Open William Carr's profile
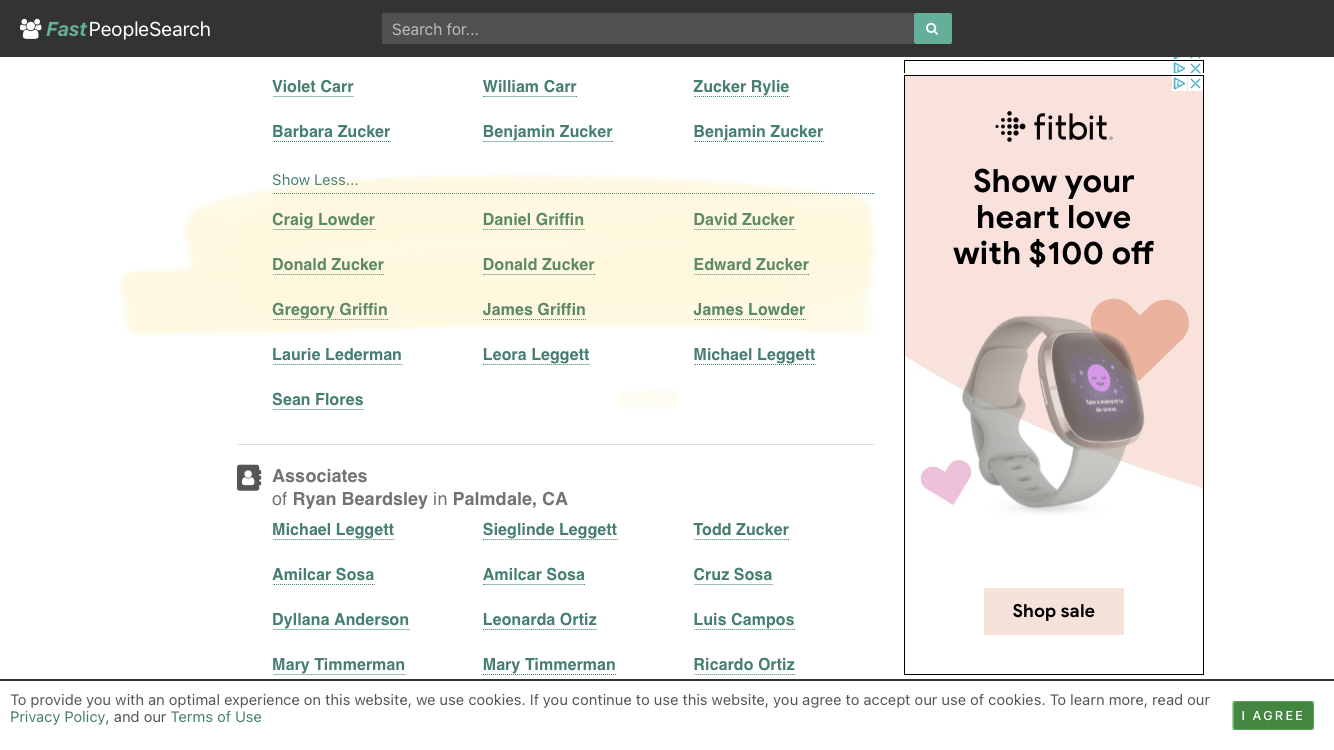This screenshot has height=750, width=1334. pos(530,87)
